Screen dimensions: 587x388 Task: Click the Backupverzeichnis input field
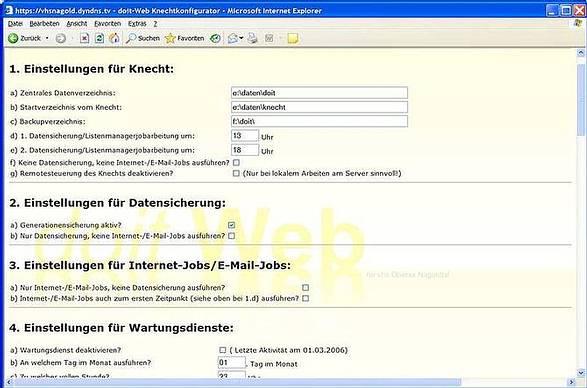[x=319, y=121]
